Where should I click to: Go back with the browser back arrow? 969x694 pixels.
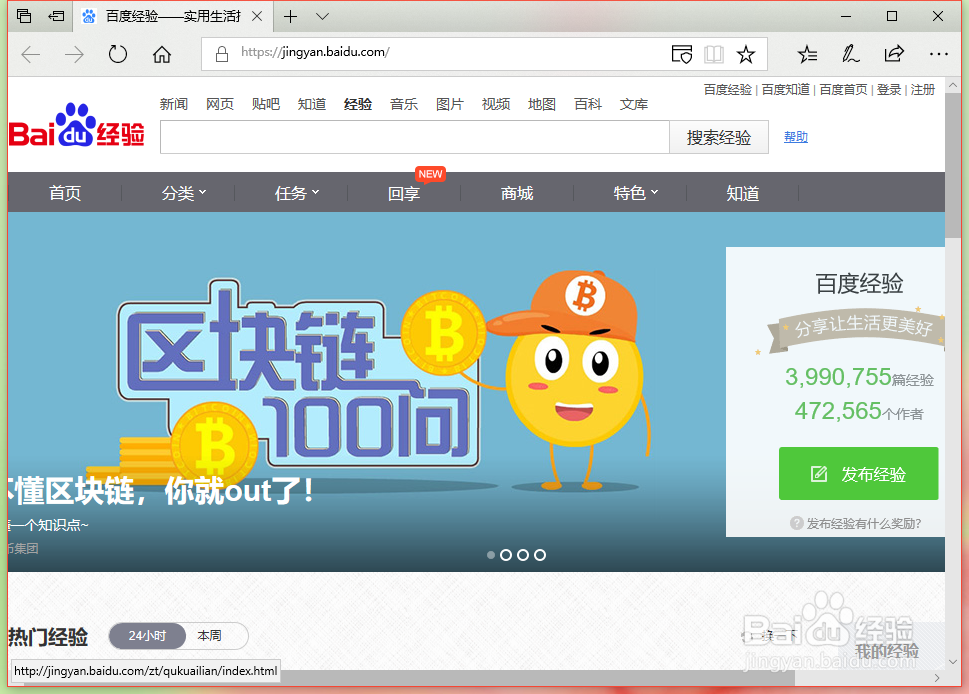(x=30, y=54)
